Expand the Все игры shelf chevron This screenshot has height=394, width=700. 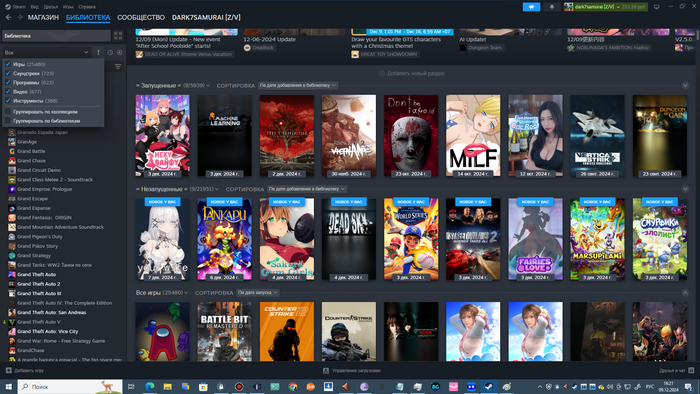[x=685, y=293]
